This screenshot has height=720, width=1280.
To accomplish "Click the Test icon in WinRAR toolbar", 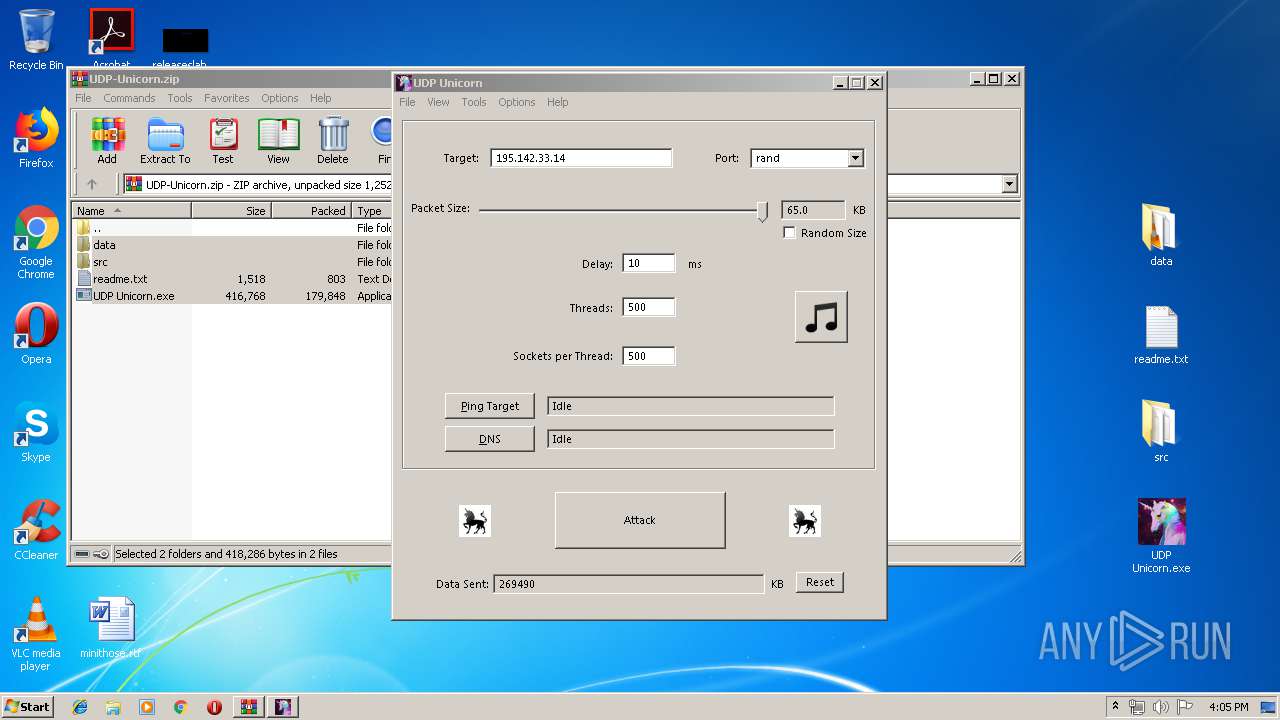I will [223, 141].
